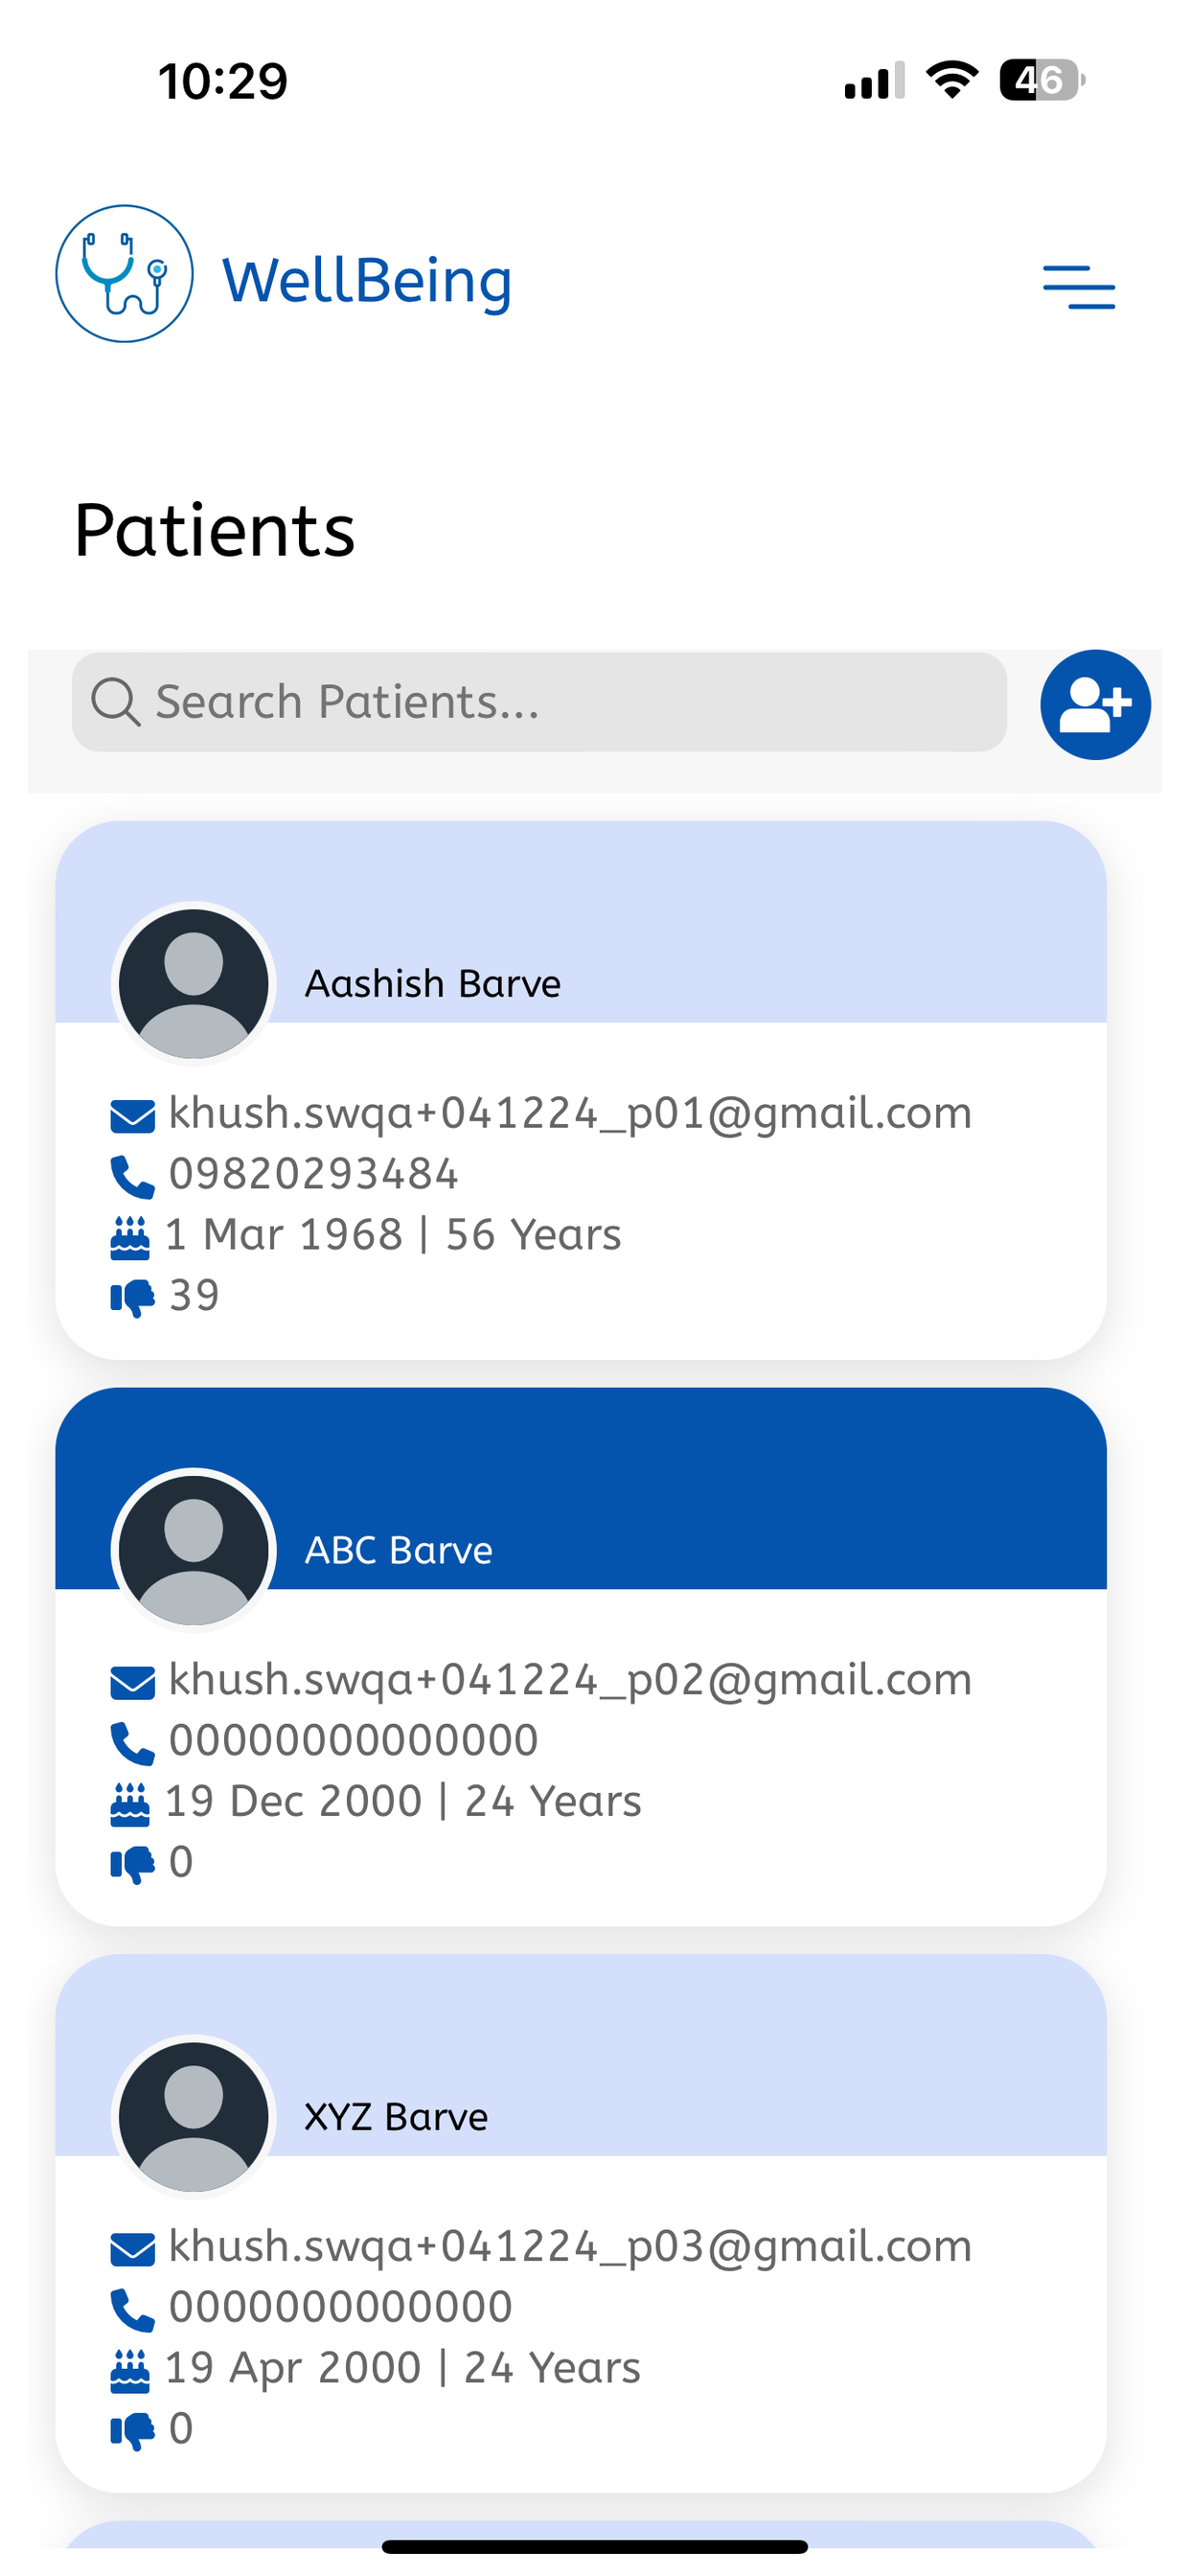Tap the WellBeing title text
Screen dimensions: 1190x2576
[x=367, y=281]
